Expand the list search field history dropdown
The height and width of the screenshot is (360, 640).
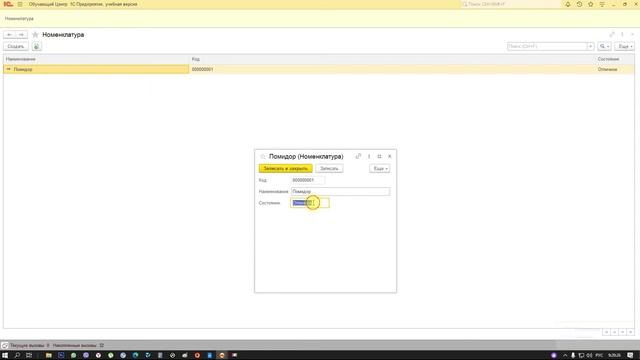coord(590,46)
